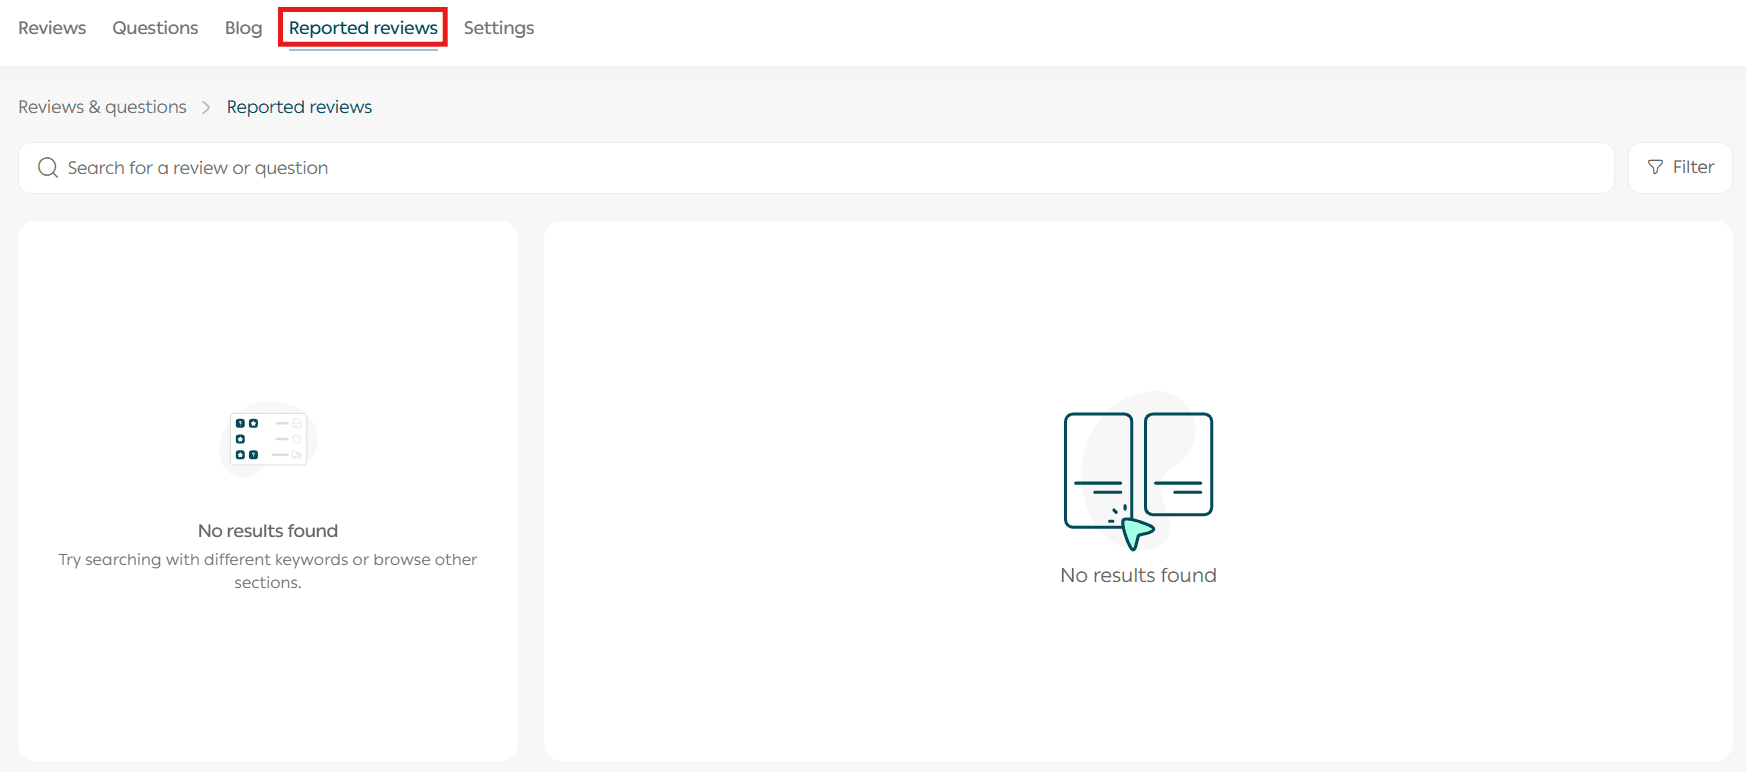Image resolution: width=1746 pixels, height=772 pixels.
Task: Click the left panel's No results found heading
Action: point(268,531)
